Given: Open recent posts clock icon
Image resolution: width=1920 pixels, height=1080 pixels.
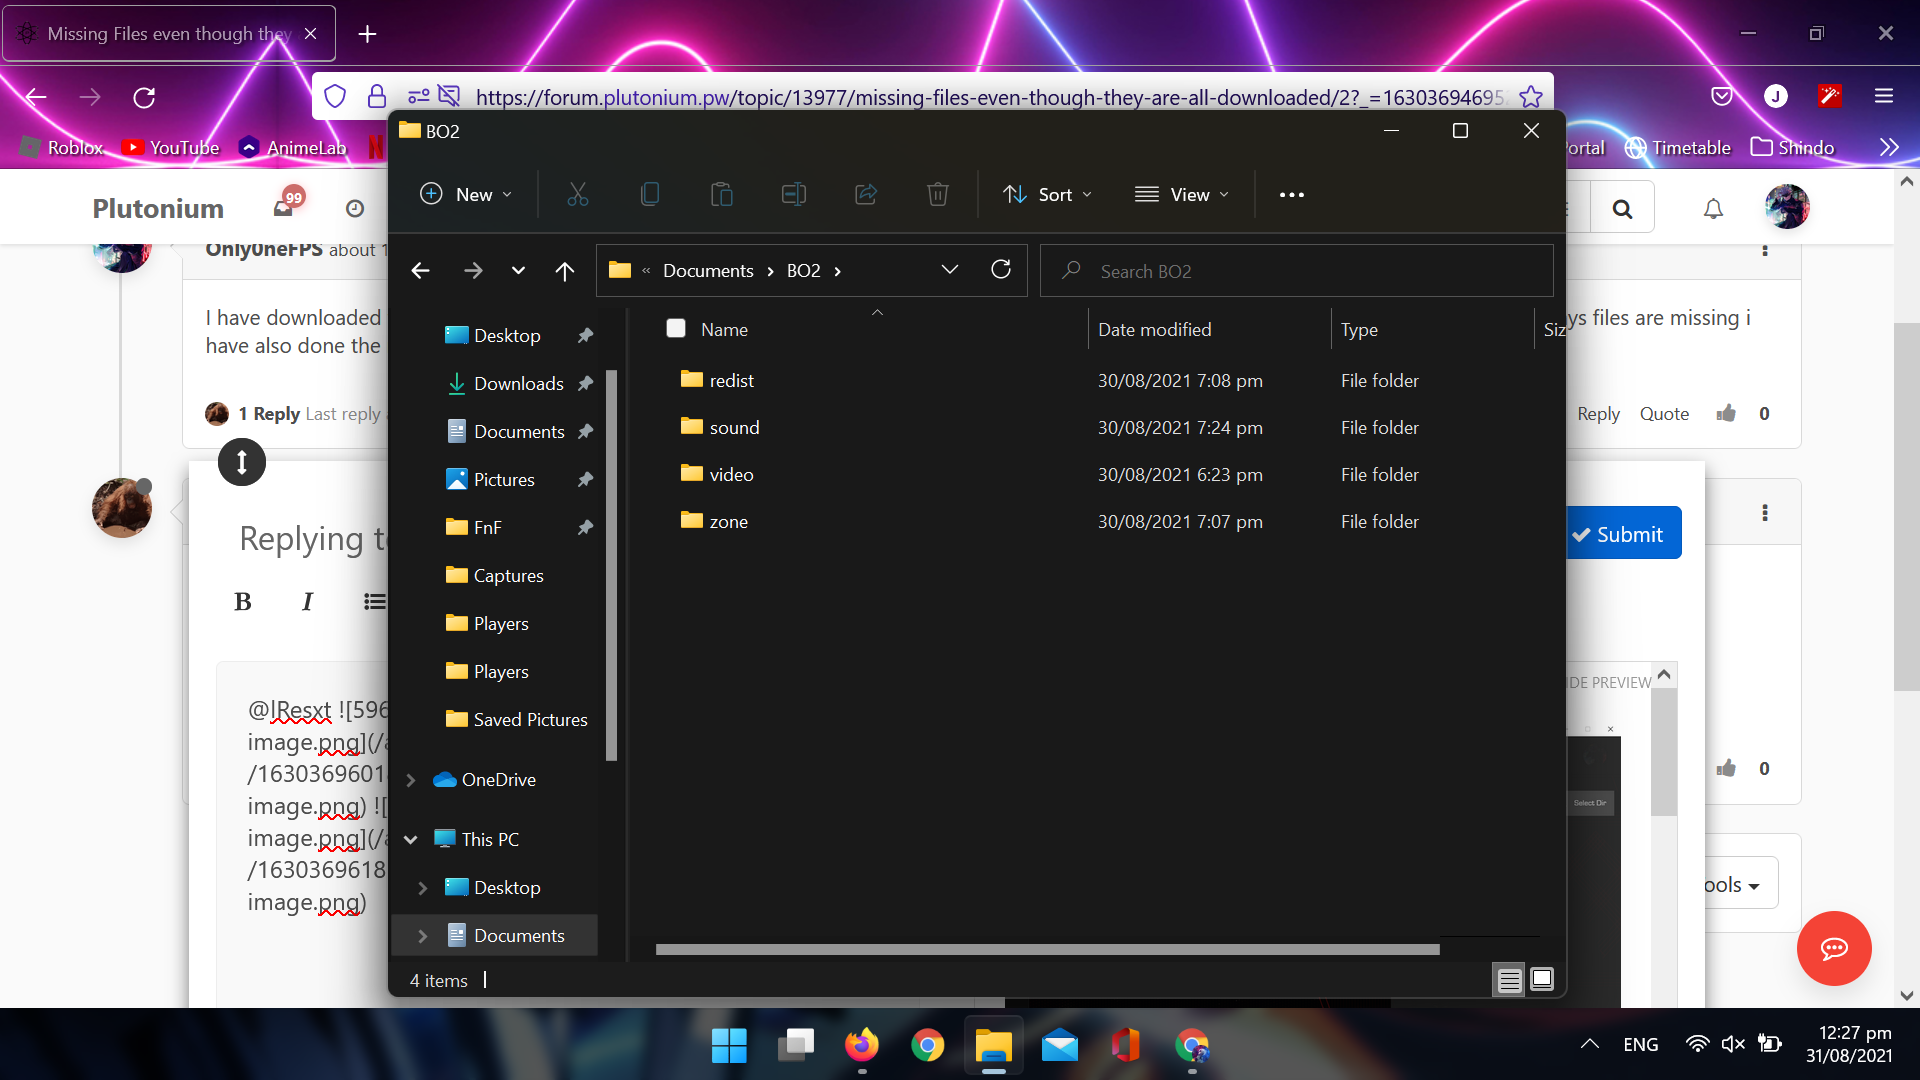Looking at the screenshot, I should point(355,208).
